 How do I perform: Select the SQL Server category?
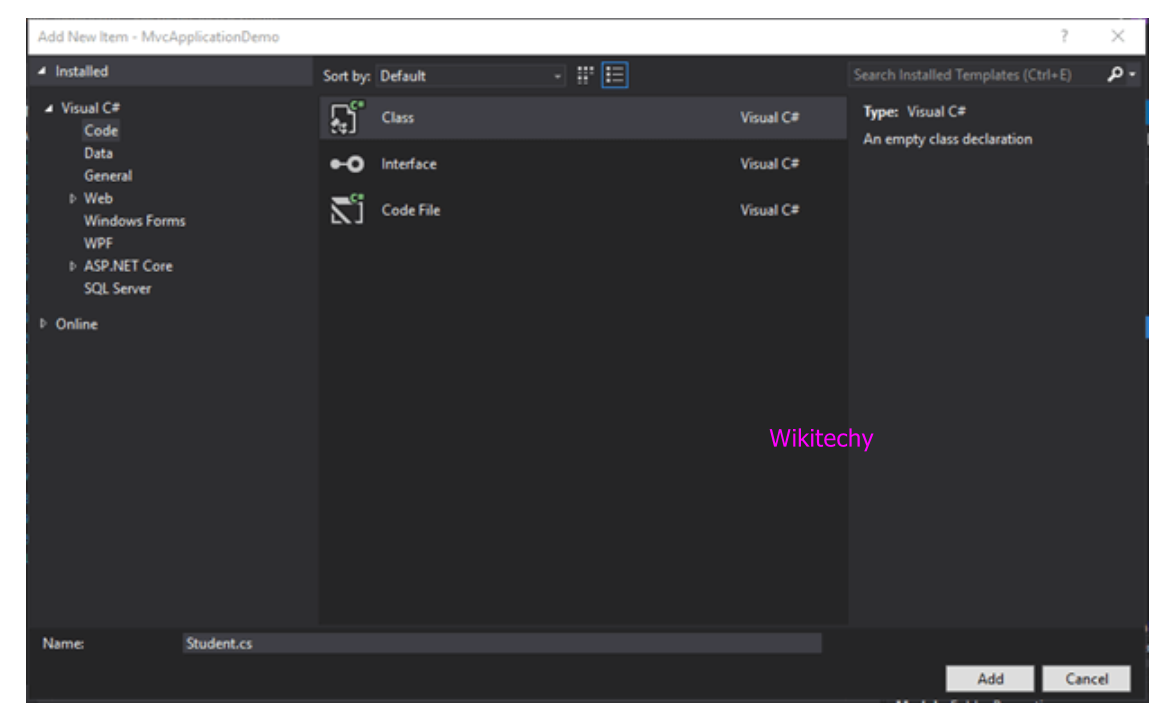(117, 288)
